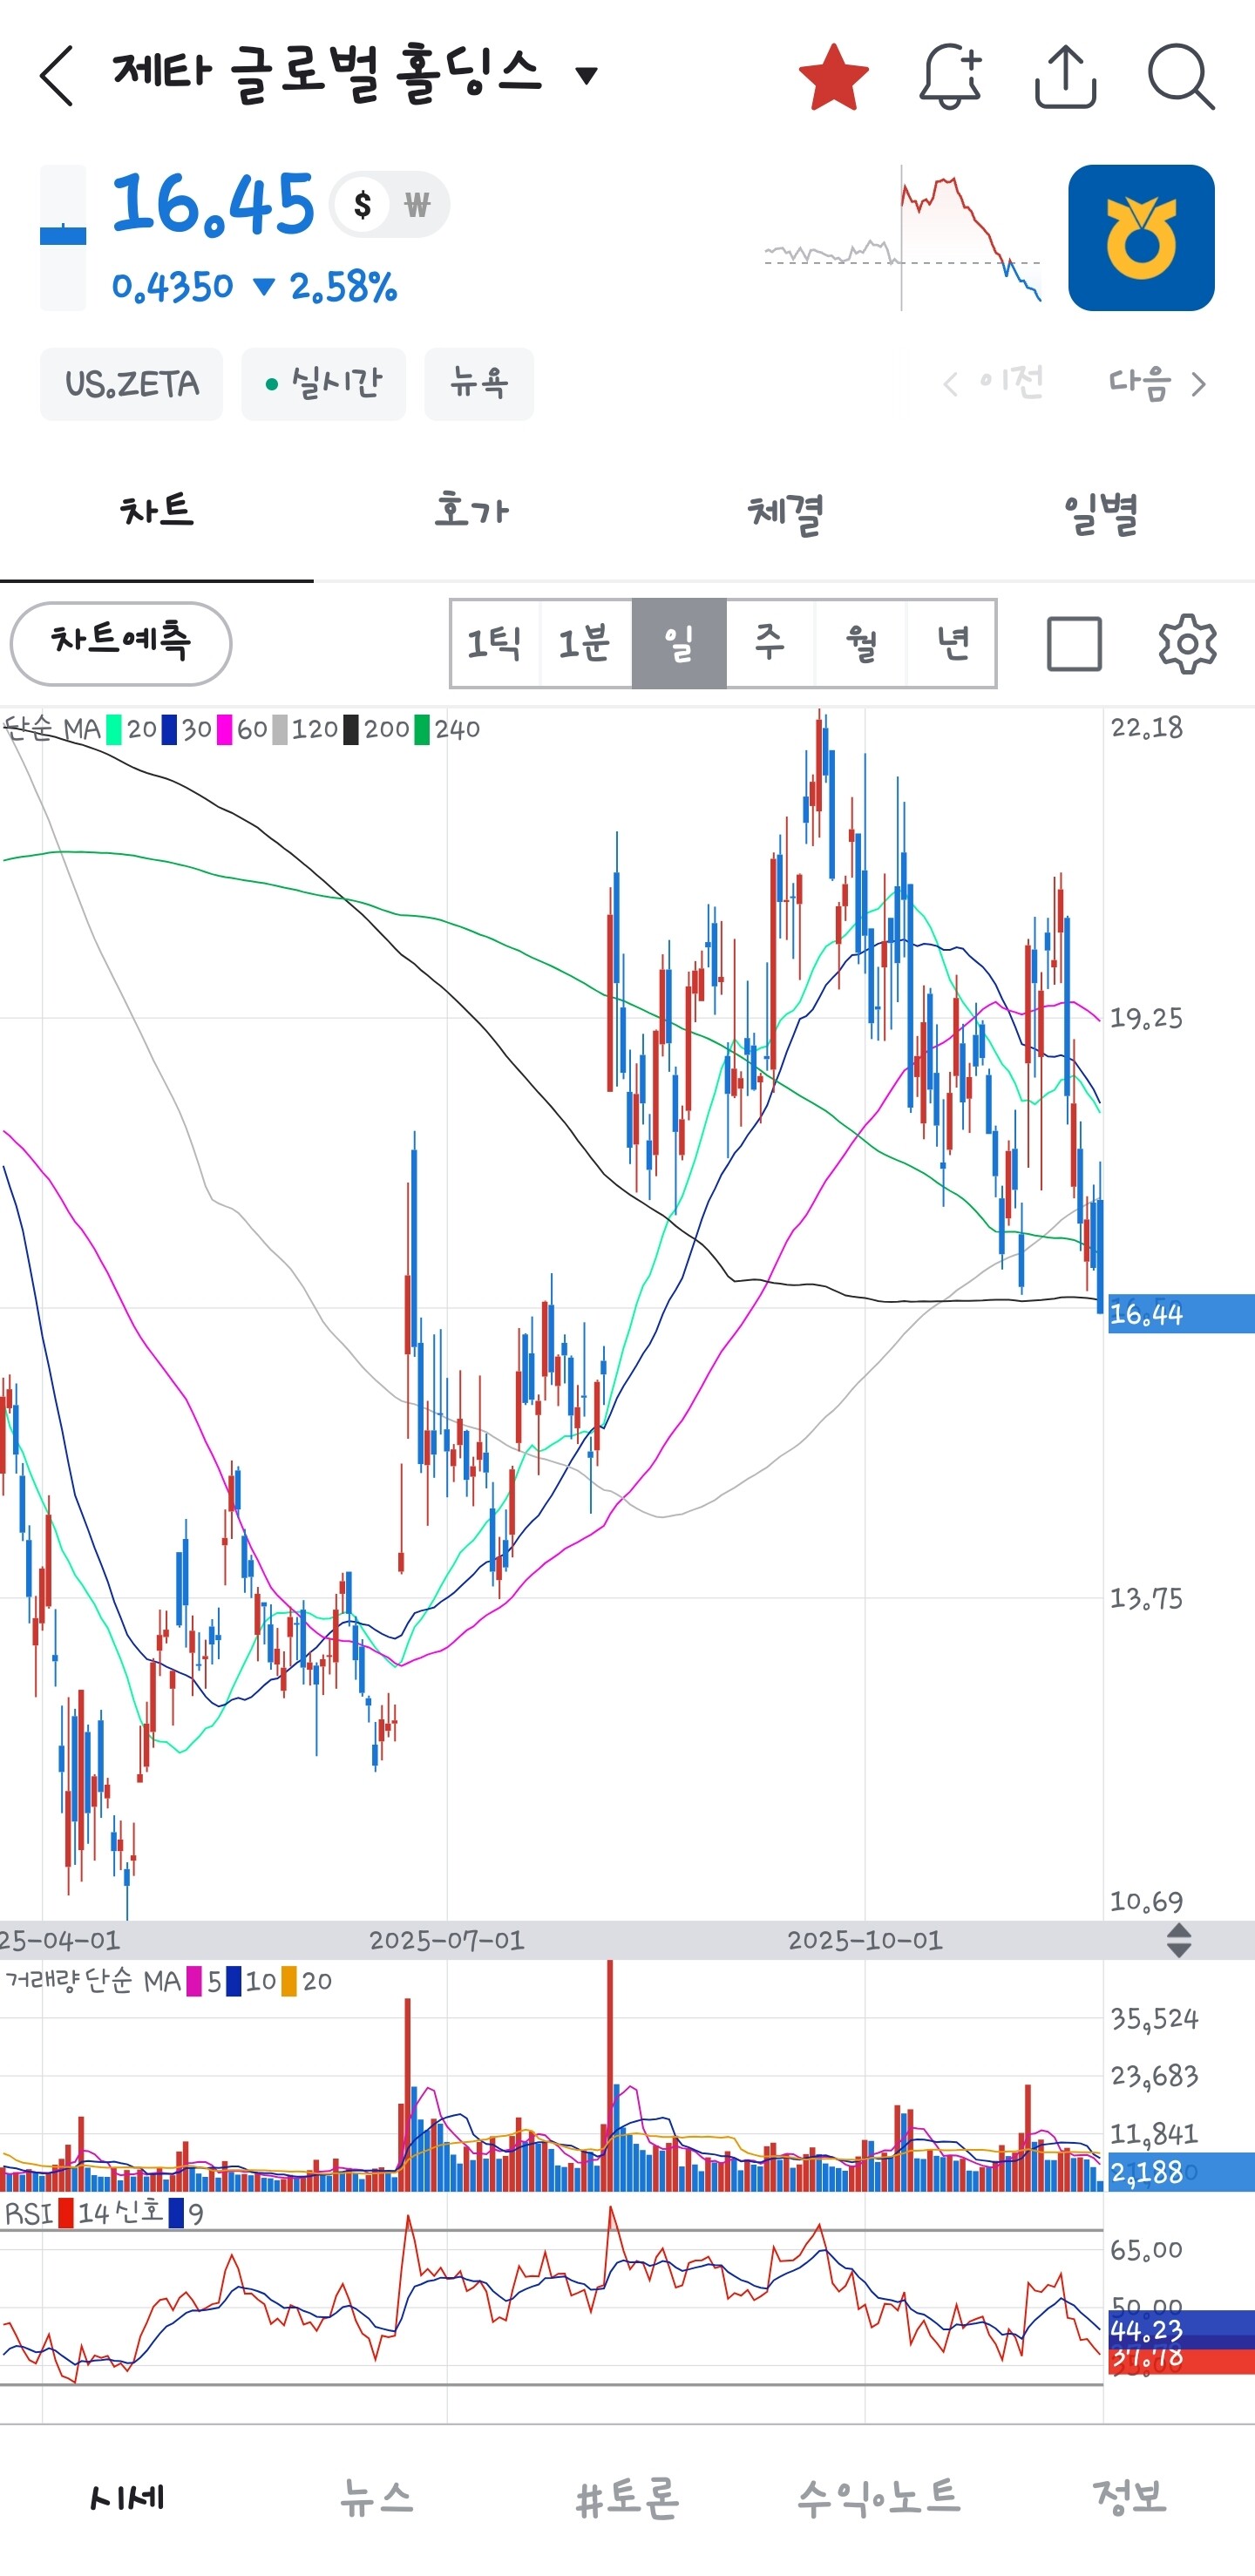Tap the 13.75 price axis label
Screen dimensions: 1255x2576
1147,1599
